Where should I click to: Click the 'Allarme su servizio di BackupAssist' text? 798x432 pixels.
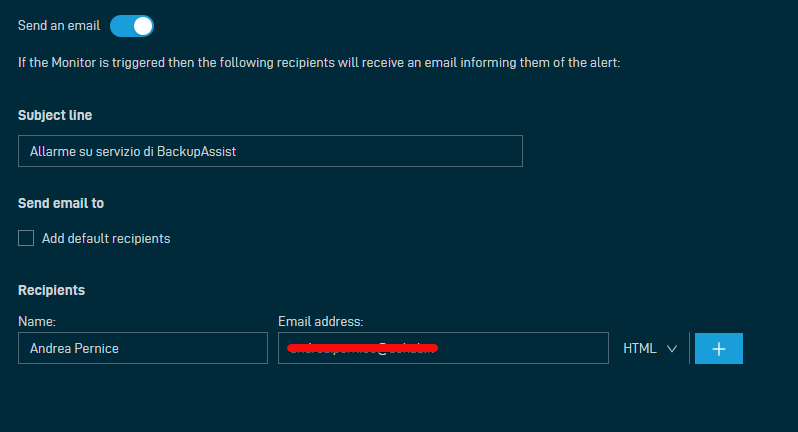[133, 152]
